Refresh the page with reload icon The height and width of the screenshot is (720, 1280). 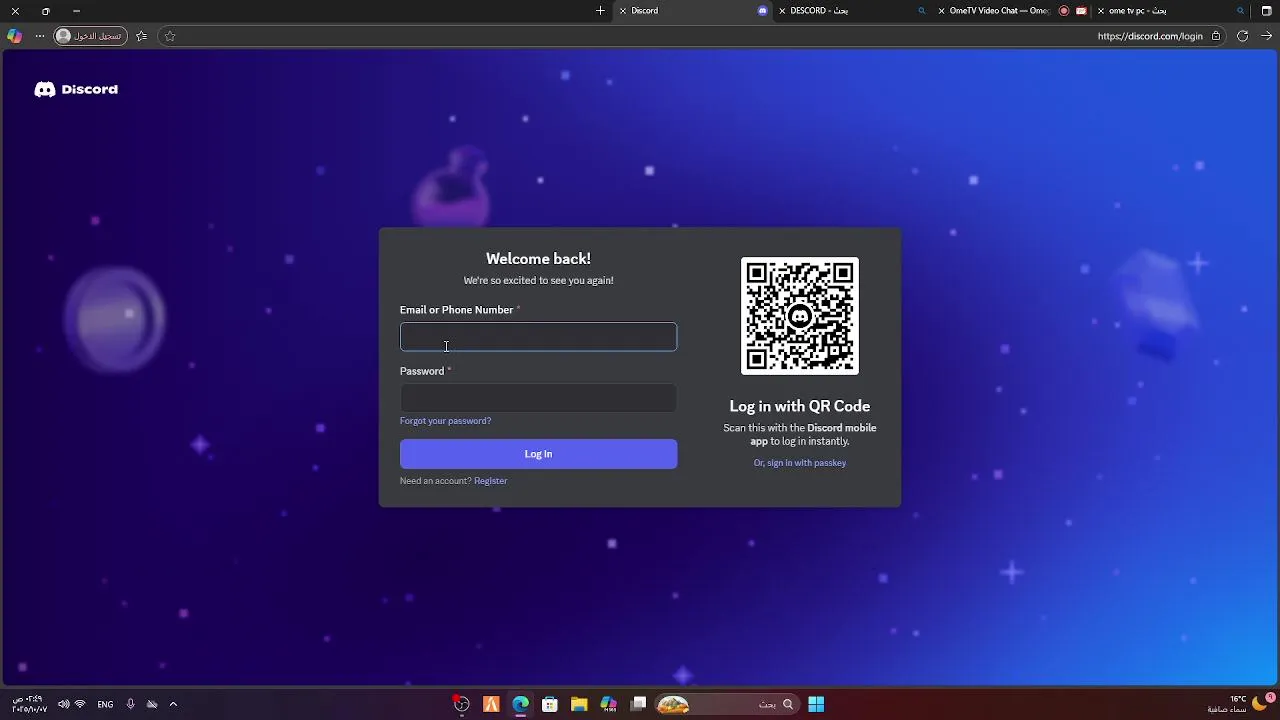pyautogui.click(x=1242, y=36)
